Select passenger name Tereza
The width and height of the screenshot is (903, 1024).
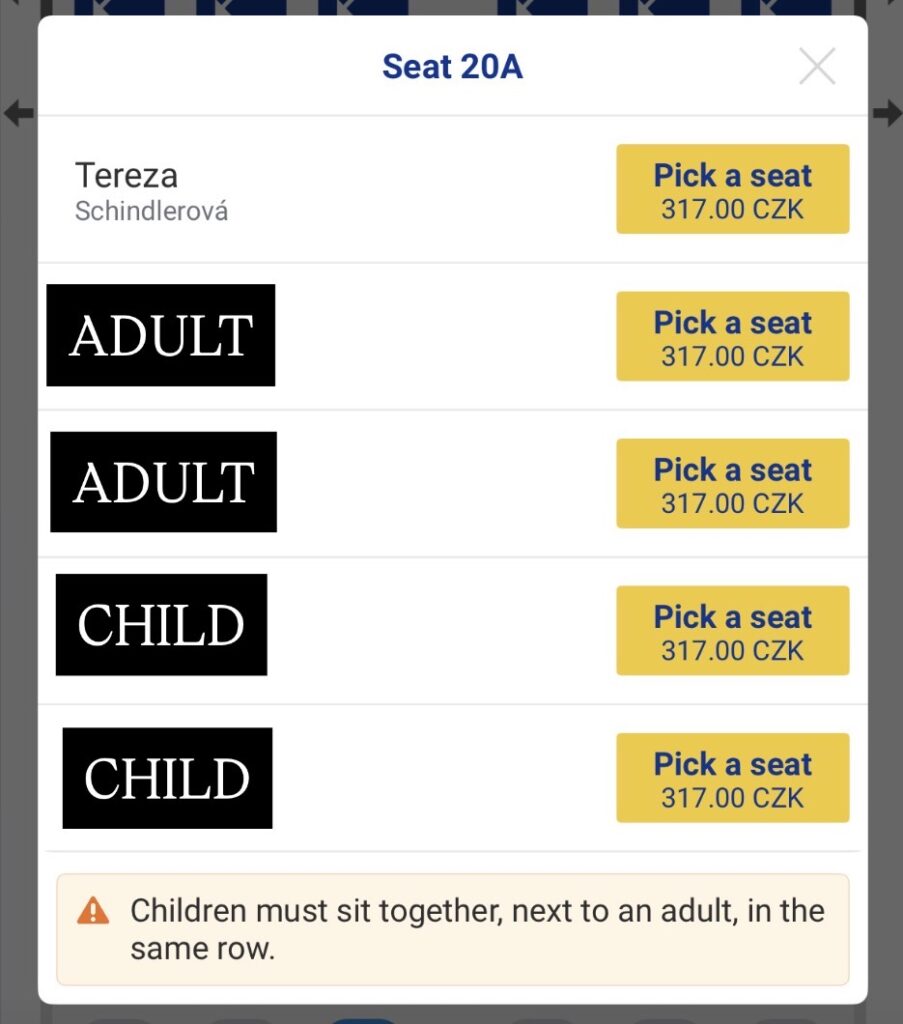tap(126, 176)
